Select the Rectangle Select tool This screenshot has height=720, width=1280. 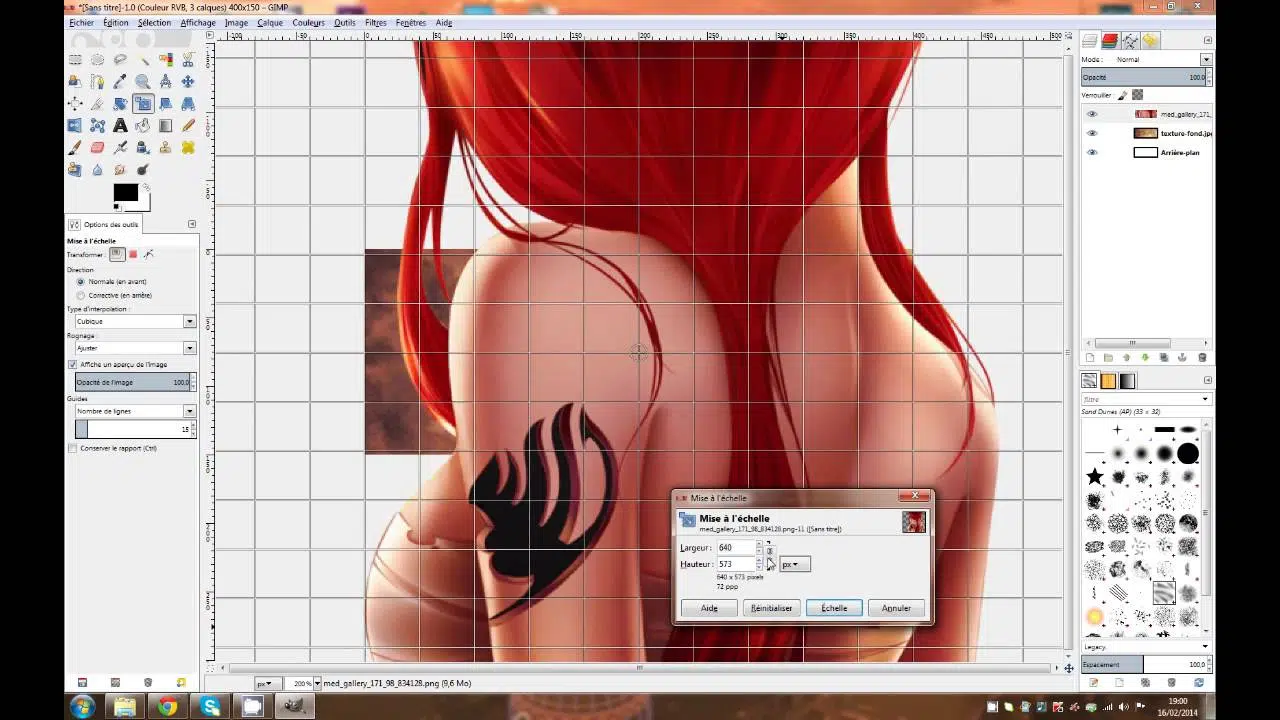[x=75, y=59]
